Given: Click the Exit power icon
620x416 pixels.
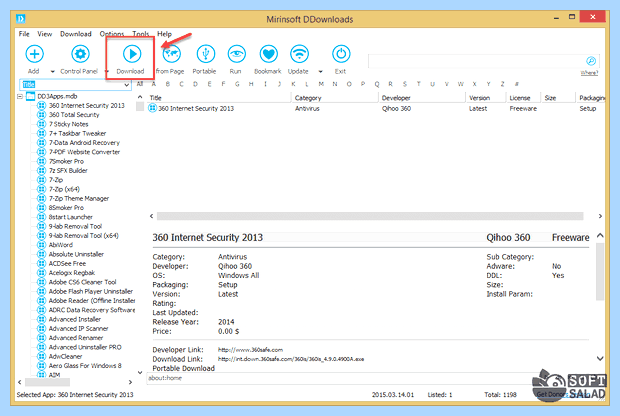Looking at the screenshot, I should [341, 54].
